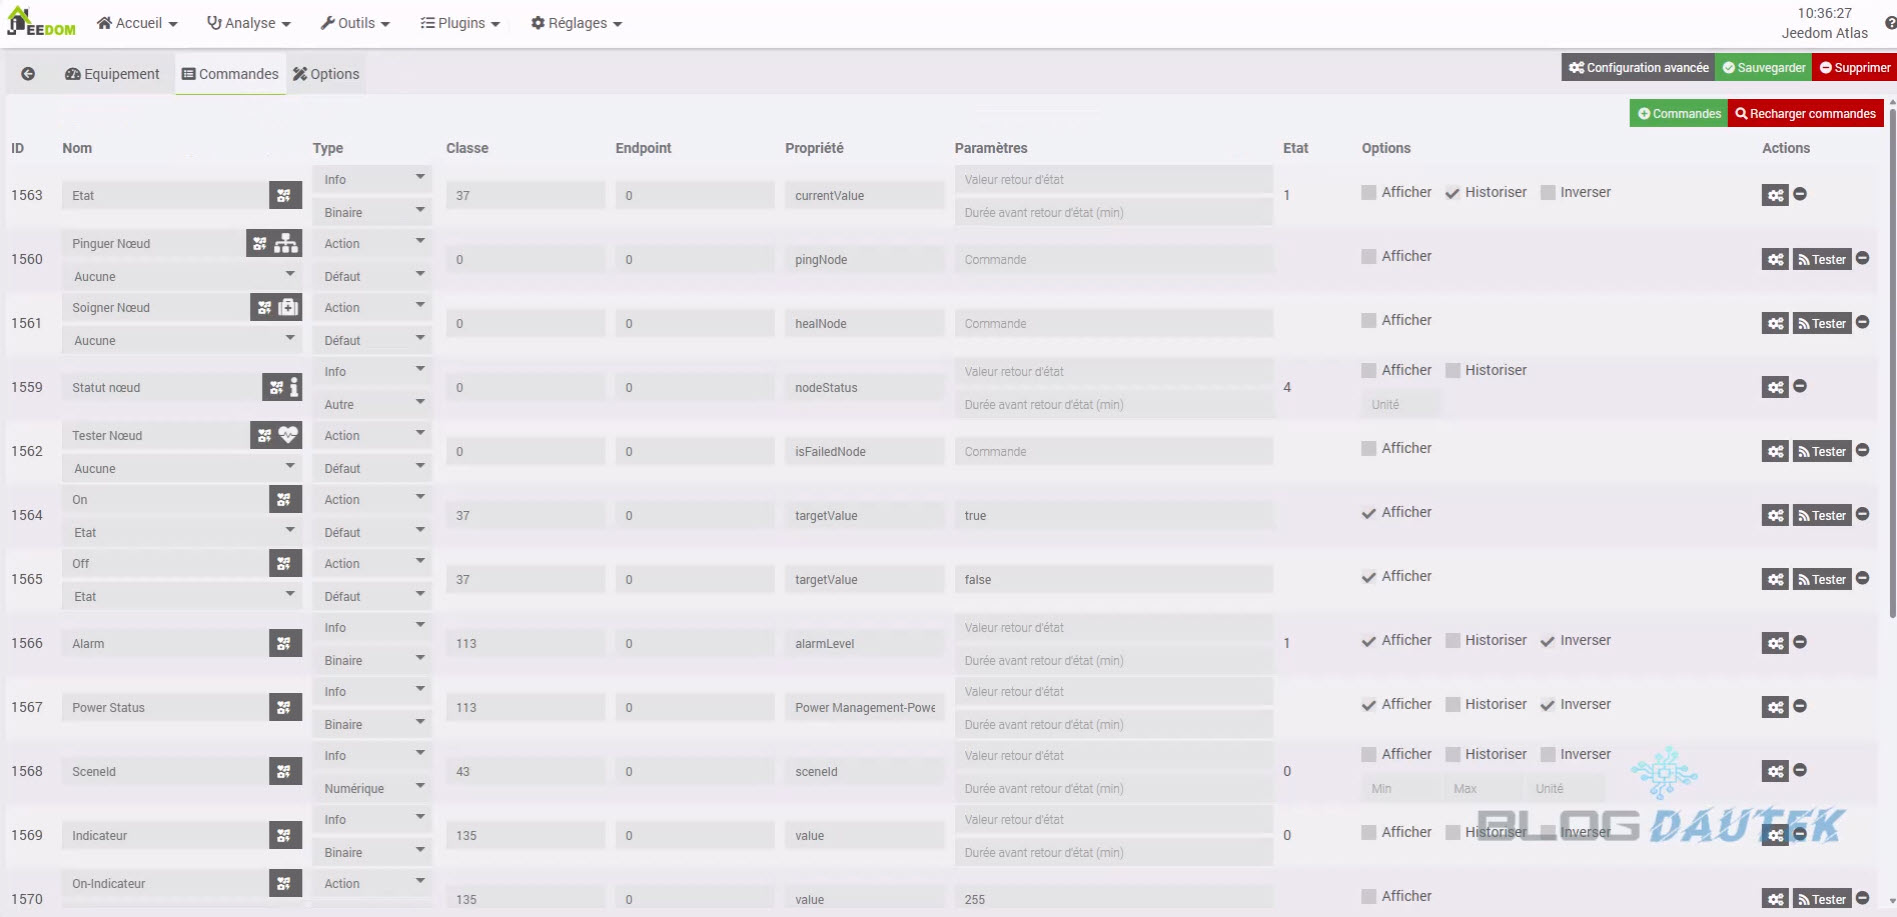Click gear icon on Alarm command row
1897x917 pixels.
tap(1774, 643)
